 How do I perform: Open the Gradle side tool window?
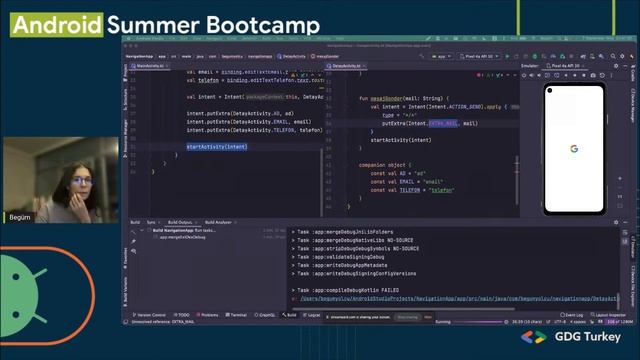click(633, 73)
